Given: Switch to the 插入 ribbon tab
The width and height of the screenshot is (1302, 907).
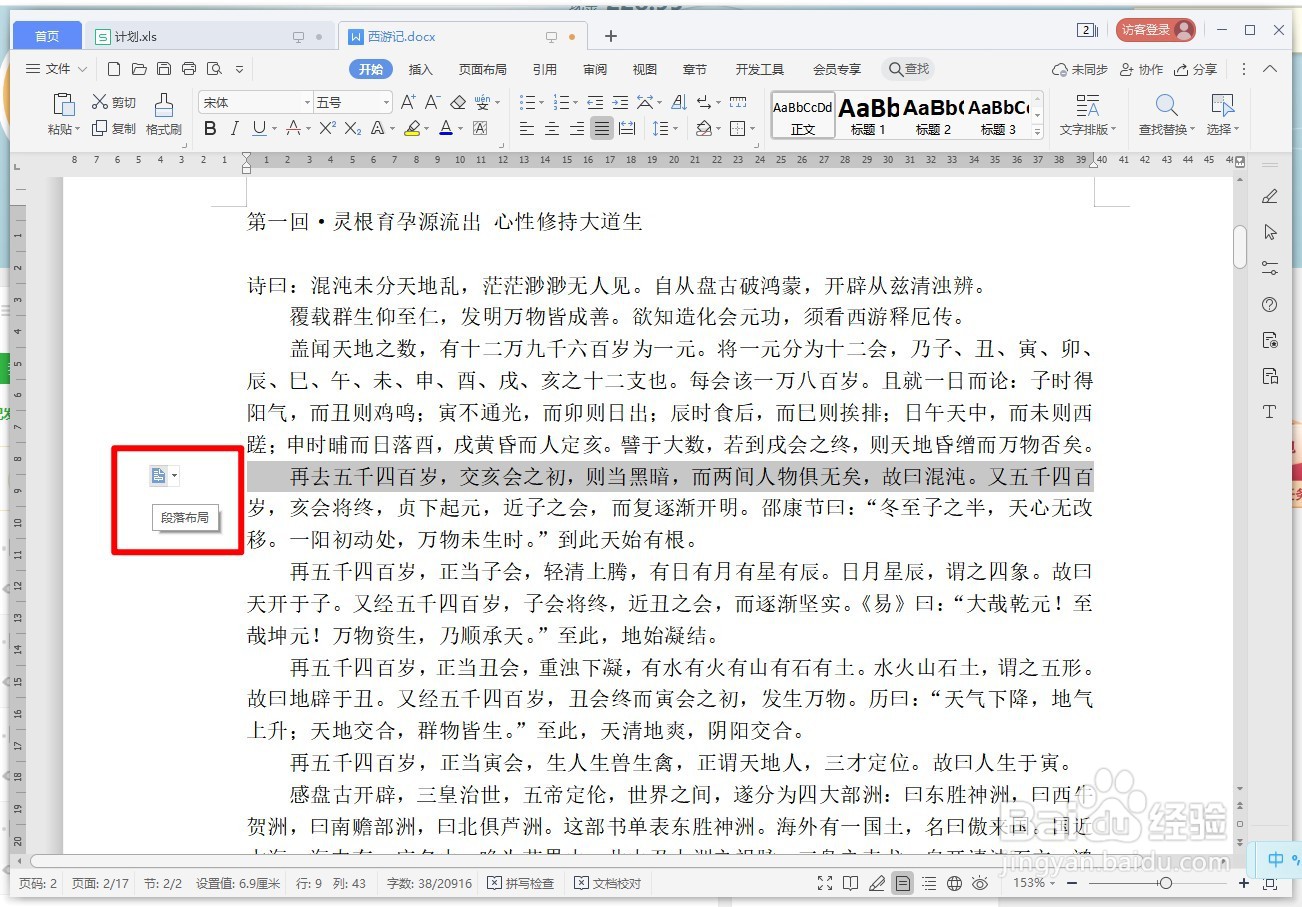Looking at the screenshot, I should coord(419,69).
